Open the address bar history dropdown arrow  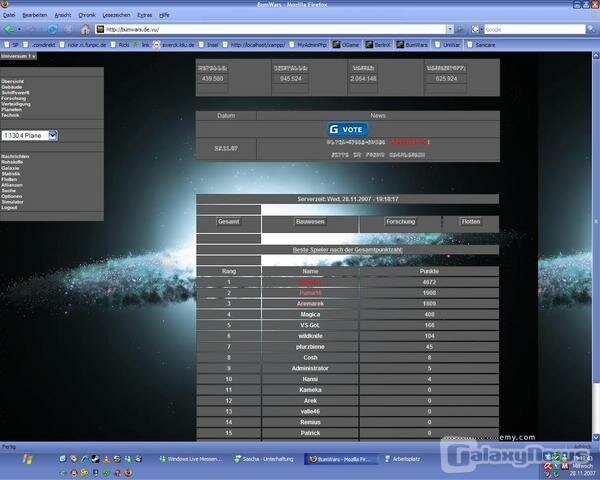pos(450,29)
